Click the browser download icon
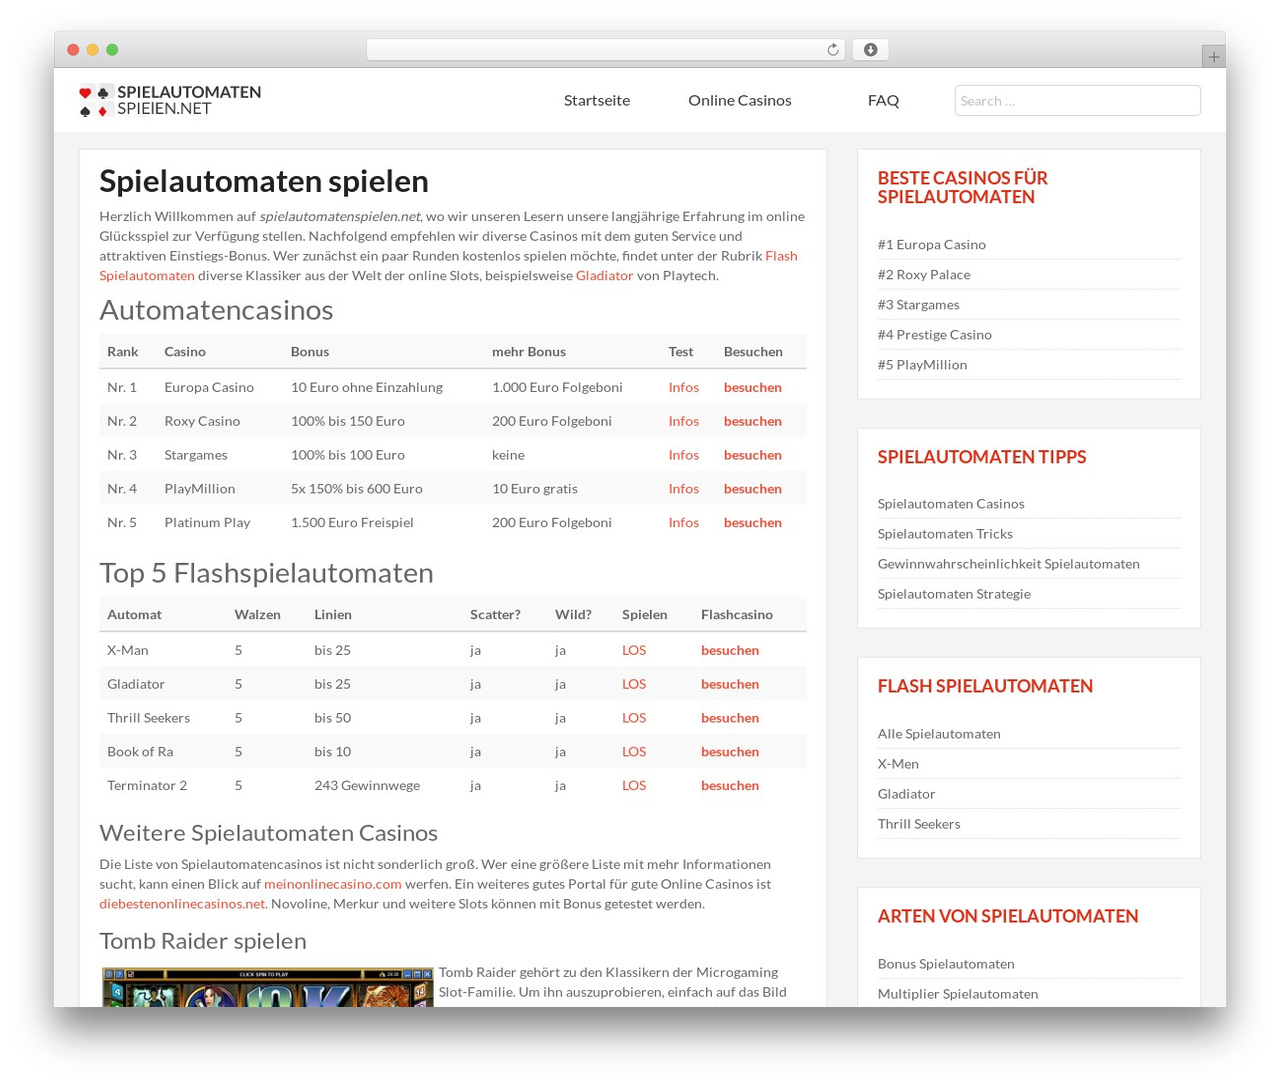 (x=870, y=50)
